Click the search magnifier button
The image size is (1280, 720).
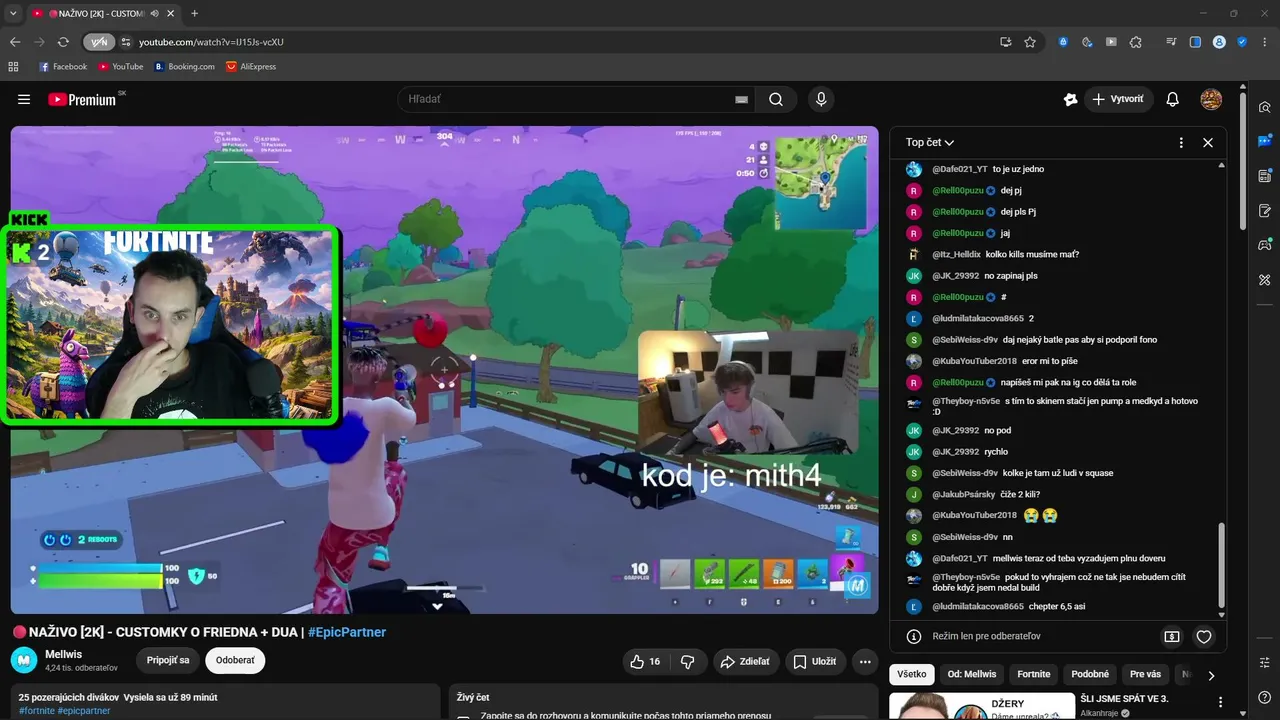776,99
